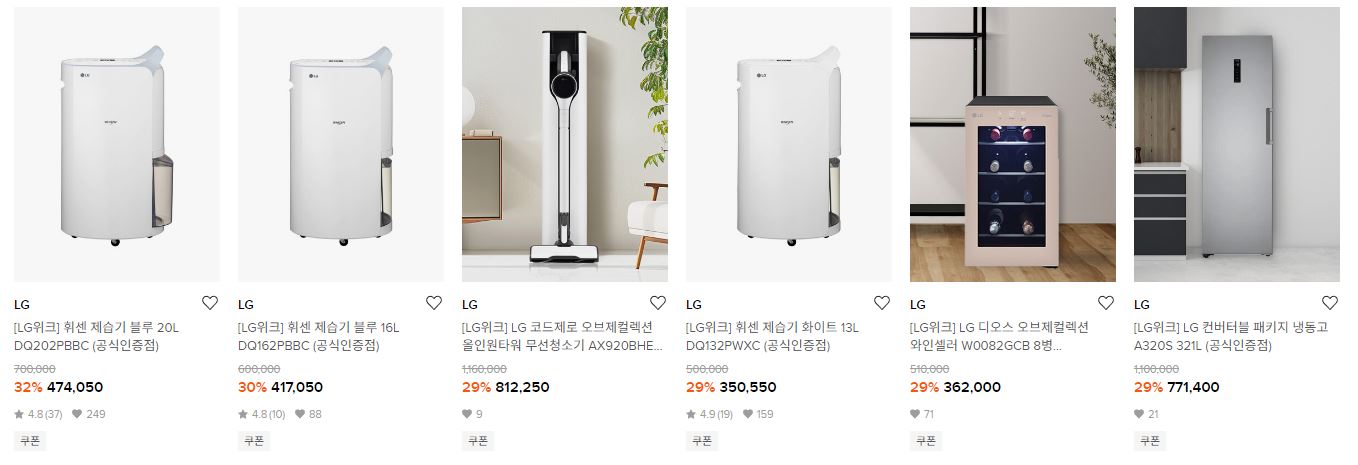Open the 13L DQ132PWXC product title link

pyautogui.click(x=772, y=337)
